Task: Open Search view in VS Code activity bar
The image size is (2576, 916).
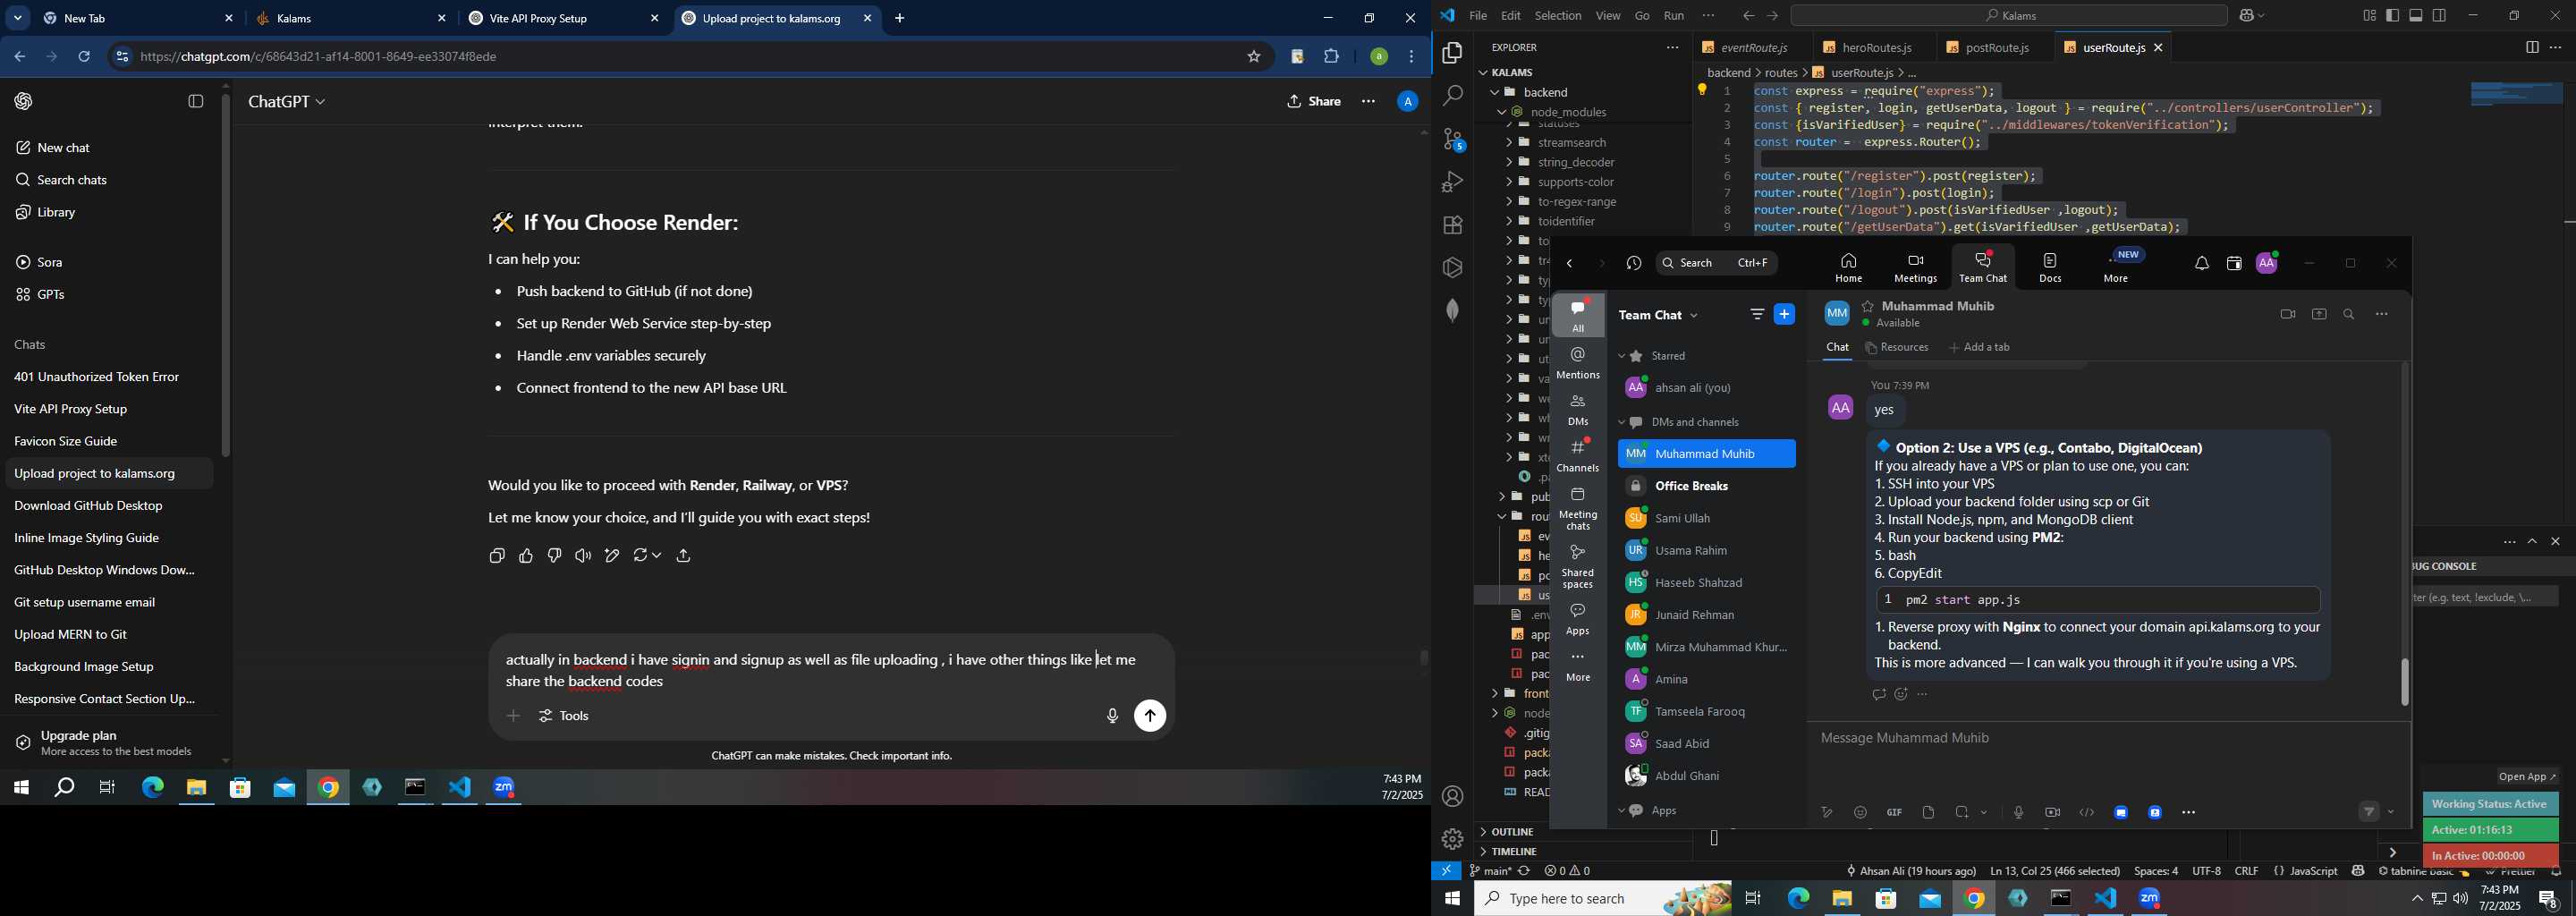Action: click(1453, 96)
